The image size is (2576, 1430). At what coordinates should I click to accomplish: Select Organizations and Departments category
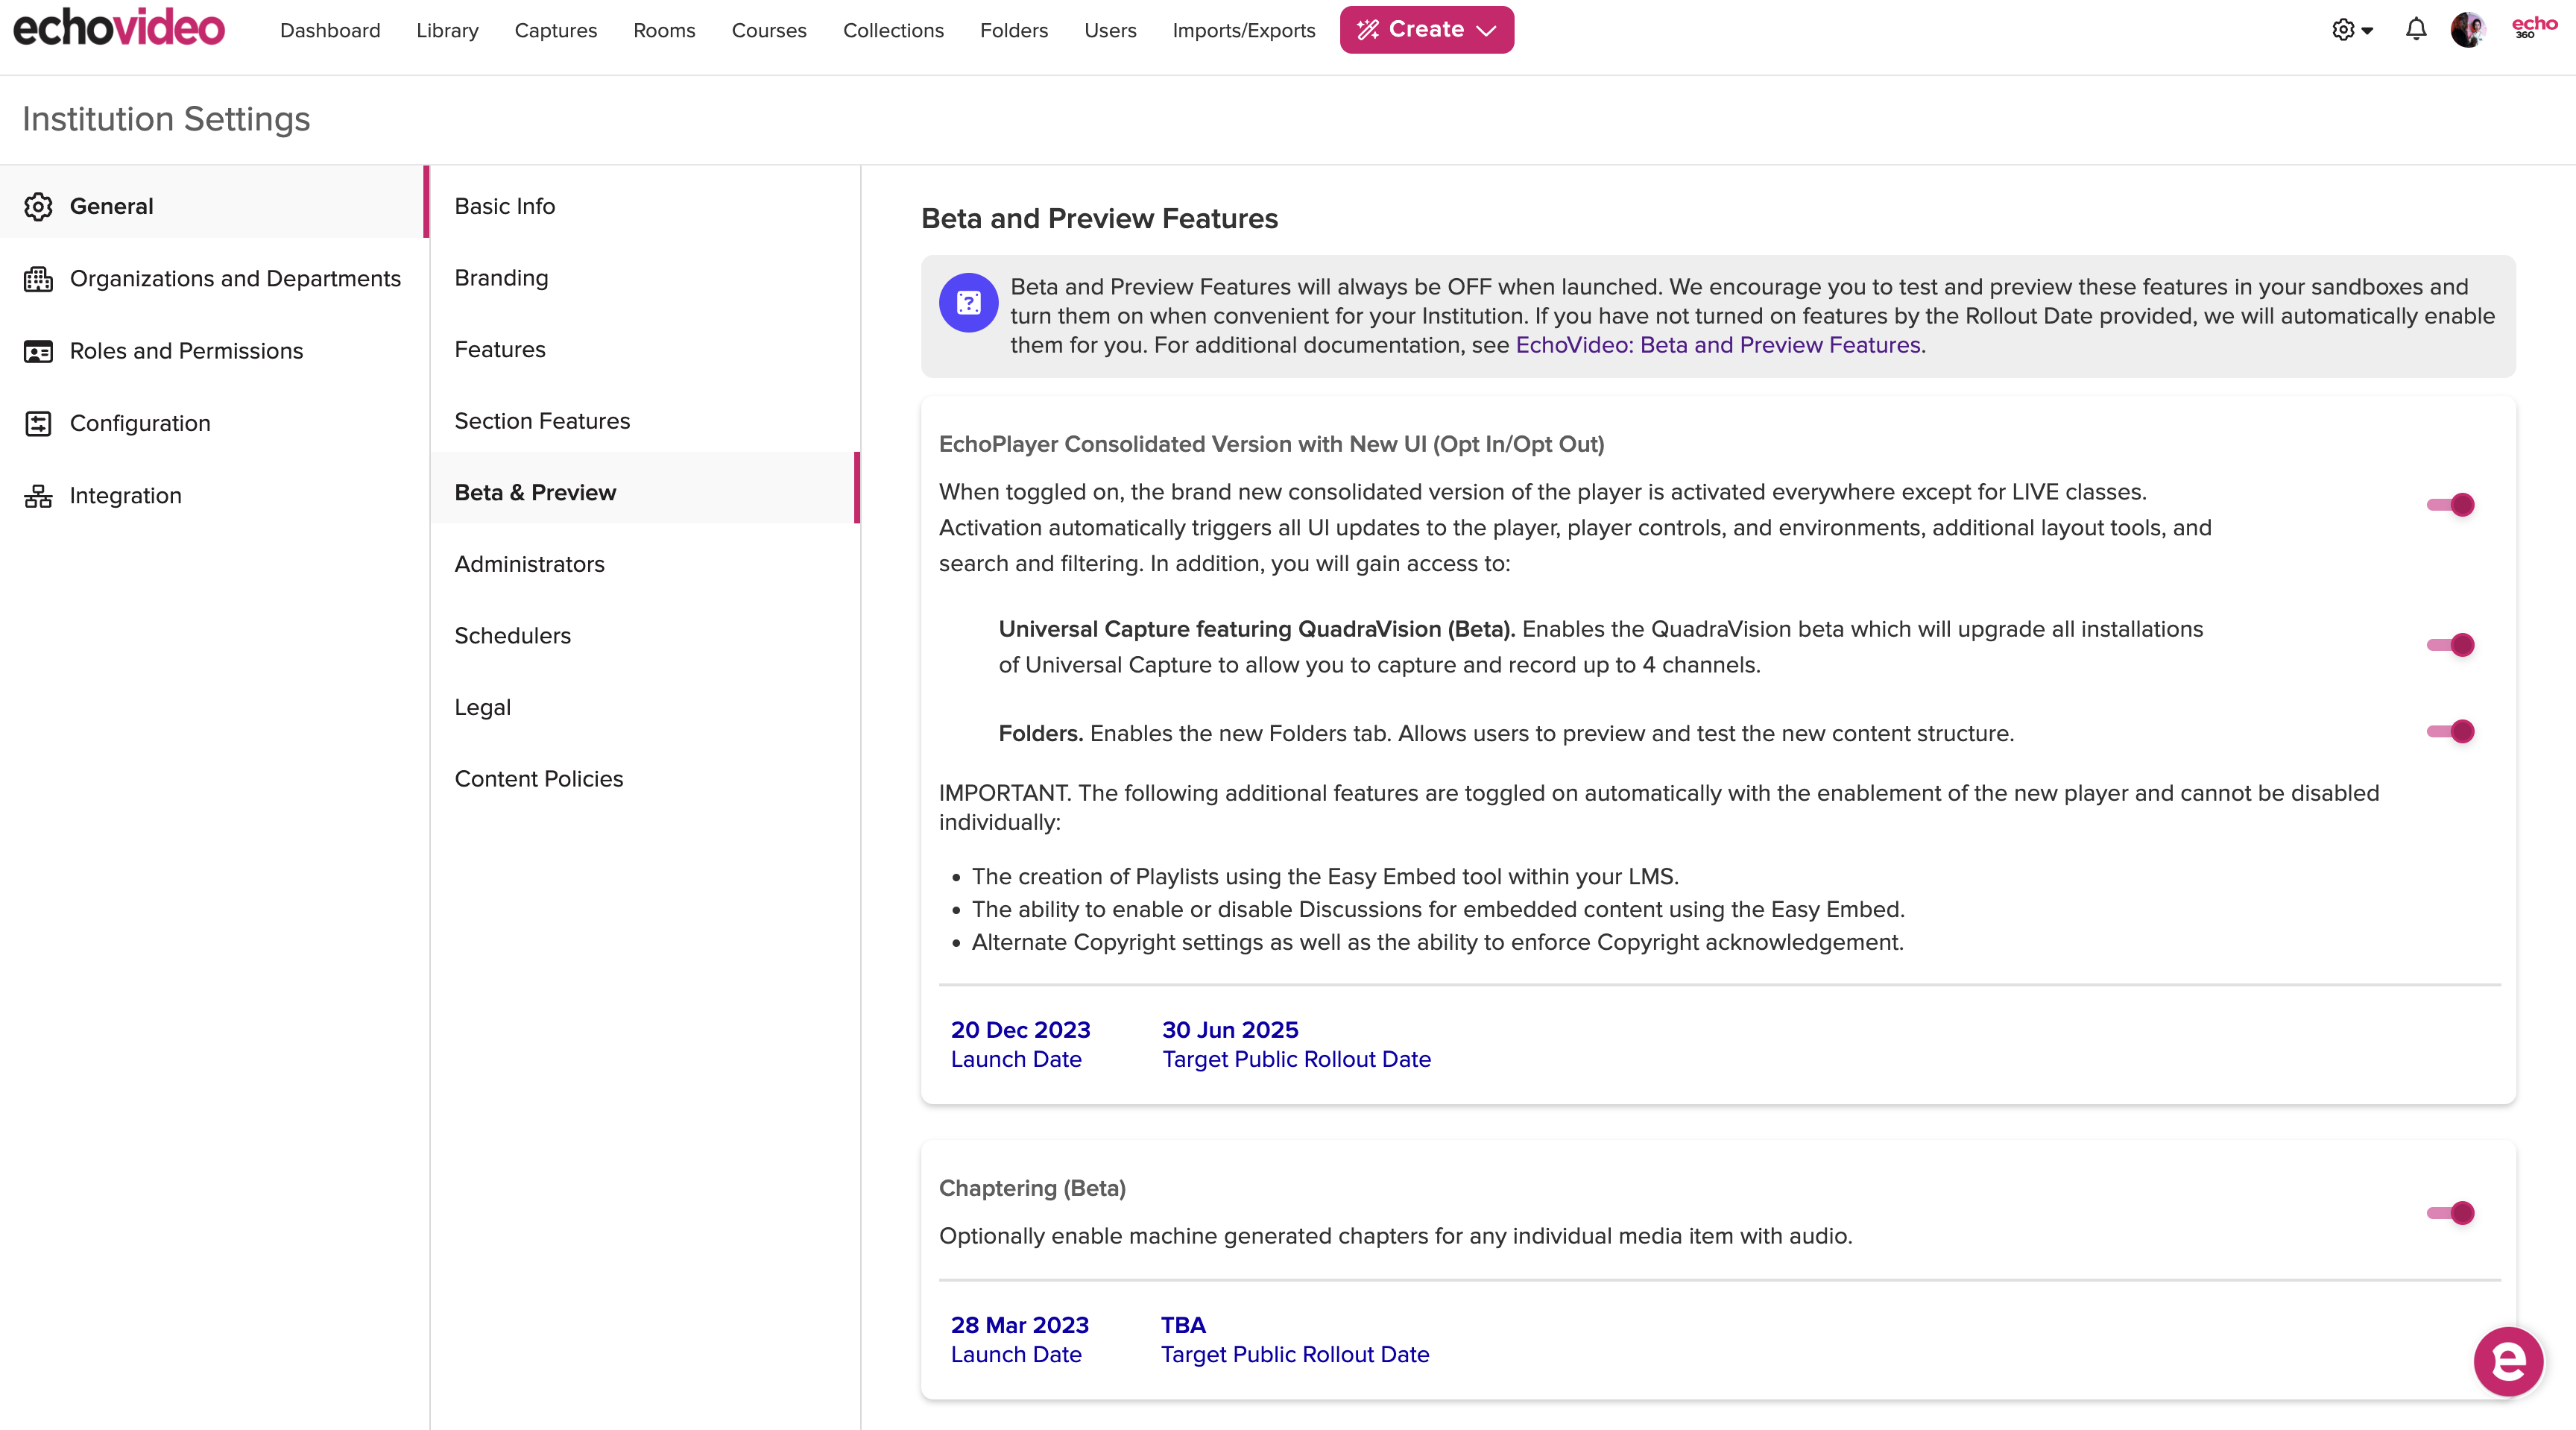click(214, 279)
